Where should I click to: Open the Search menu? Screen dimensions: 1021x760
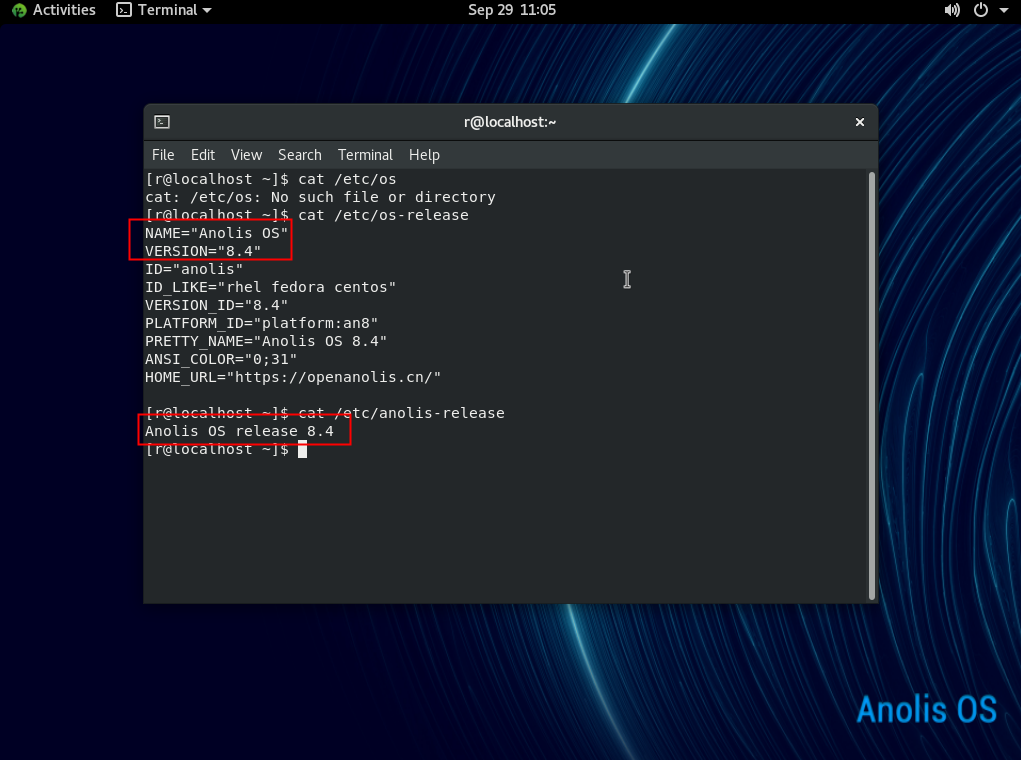[x=299, y=155]
